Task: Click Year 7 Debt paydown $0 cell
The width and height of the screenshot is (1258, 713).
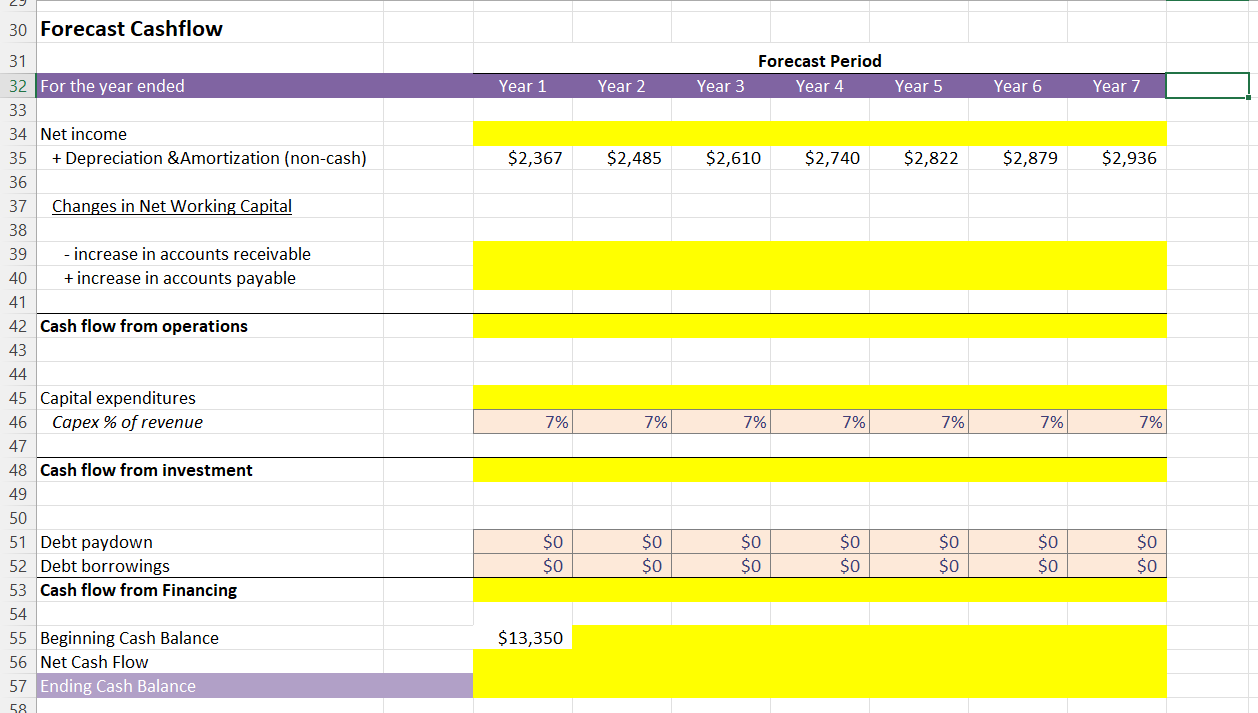Action: pos(1116,542)
